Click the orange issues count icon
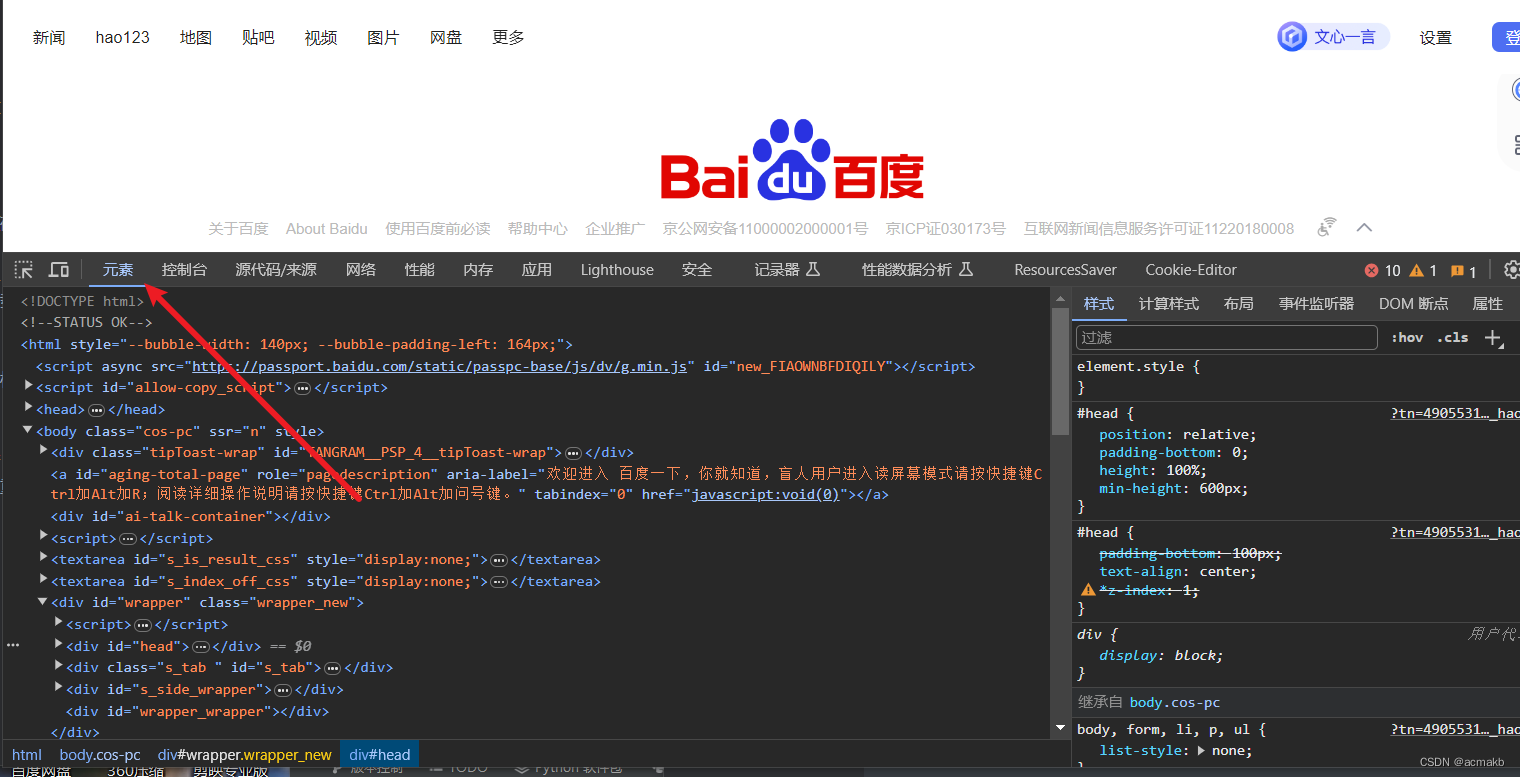 (1457, 271)
